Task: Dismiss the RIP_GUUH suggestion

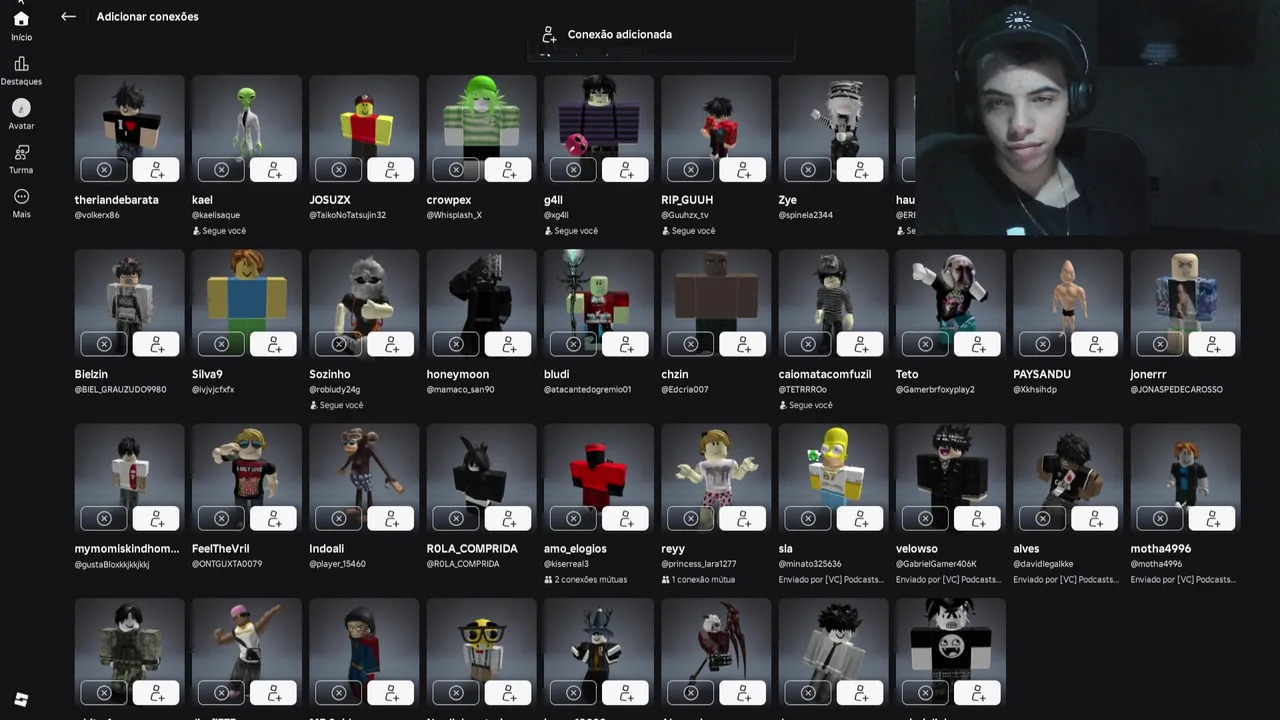Action: pos(691,170)
